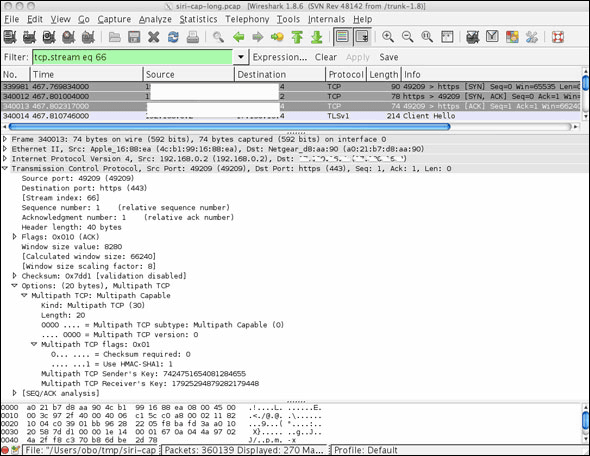
Task: Open the capture interfaces list icon
Action: [x=10, y=37]
